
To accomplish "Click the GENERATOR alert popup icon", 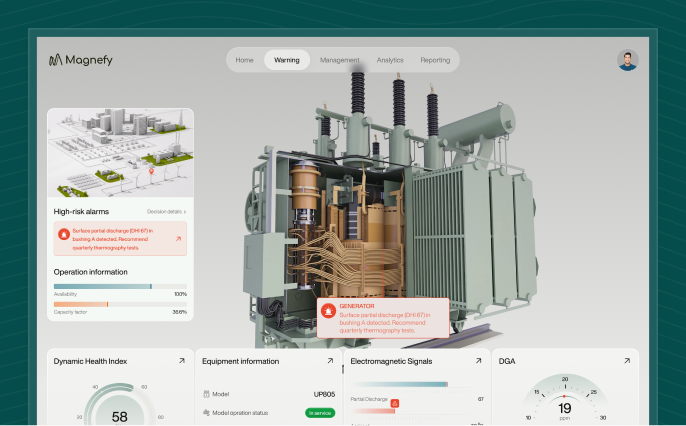I will point(328,311).
